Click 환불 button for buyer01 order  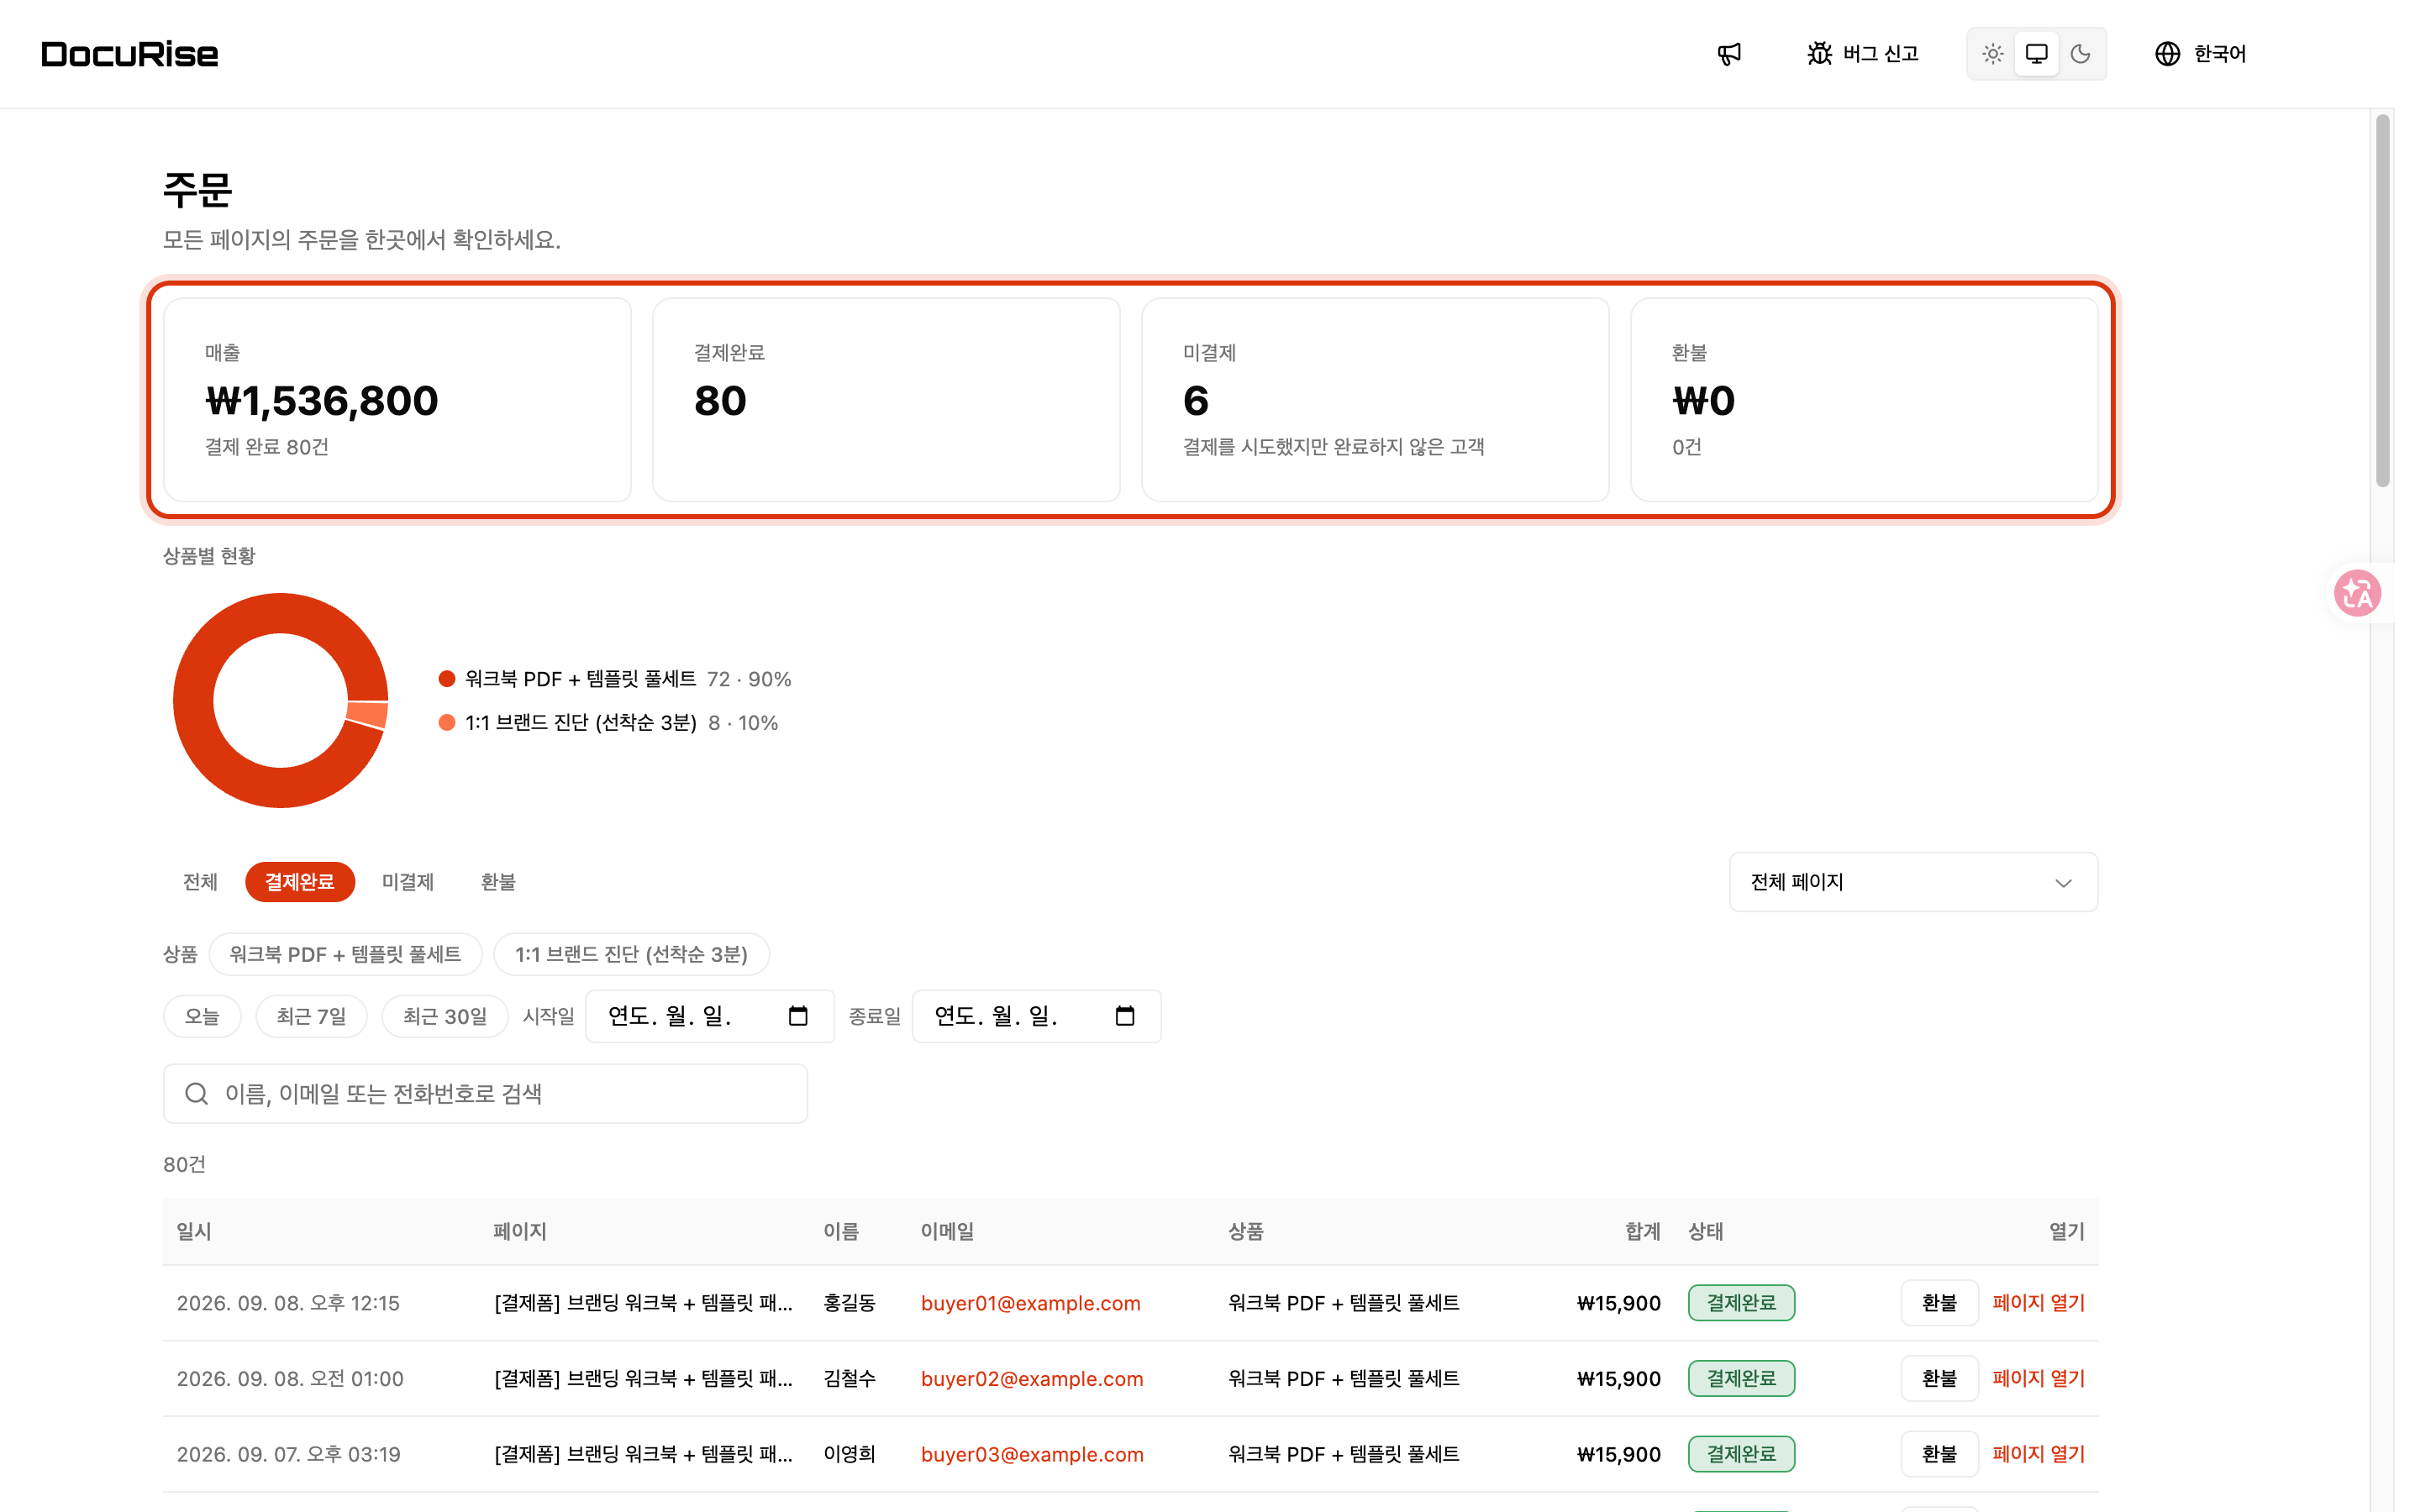tap(1939, 1303)
